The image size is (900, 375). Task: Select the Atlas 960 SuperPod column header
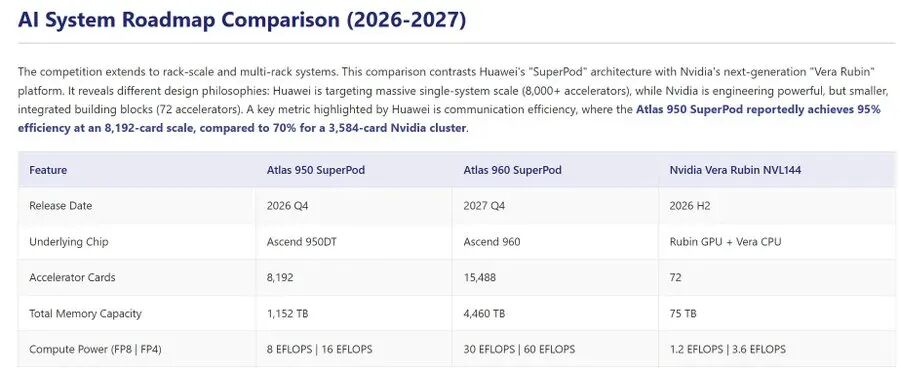(513, 170)
